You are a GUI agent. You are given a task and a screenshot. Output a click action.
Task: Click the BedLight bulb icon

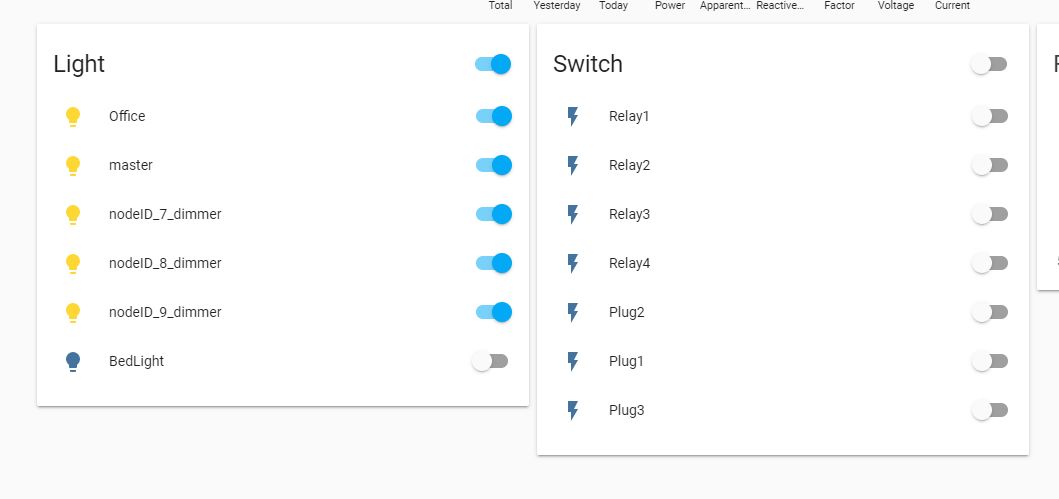tap(72, 362)
